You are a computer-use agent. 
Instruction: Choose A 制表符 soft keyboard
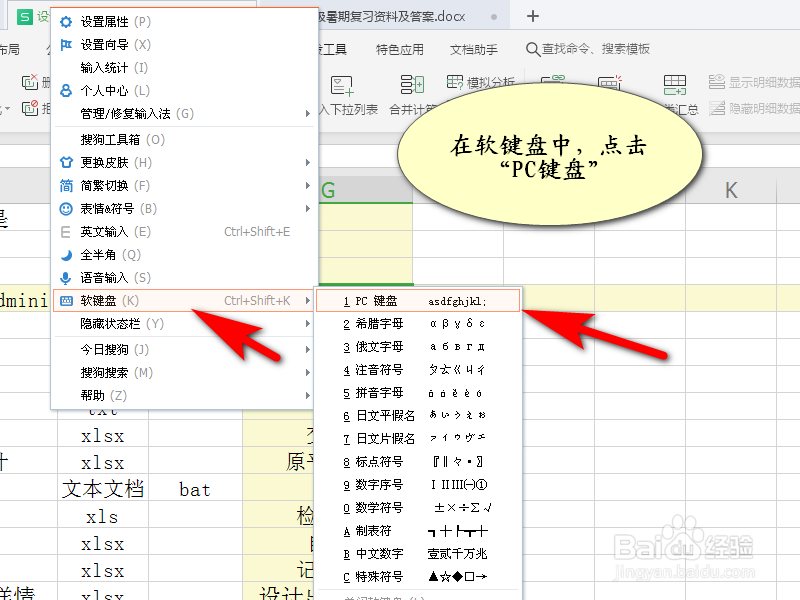click(x=418, y=531)
